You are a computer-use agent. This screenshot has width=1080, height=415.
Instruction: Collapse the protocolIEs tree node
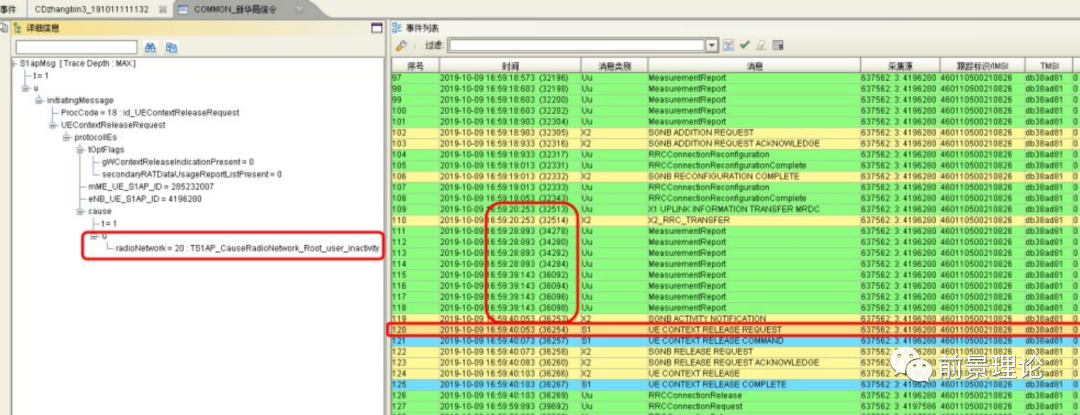(x=66, y=137)
